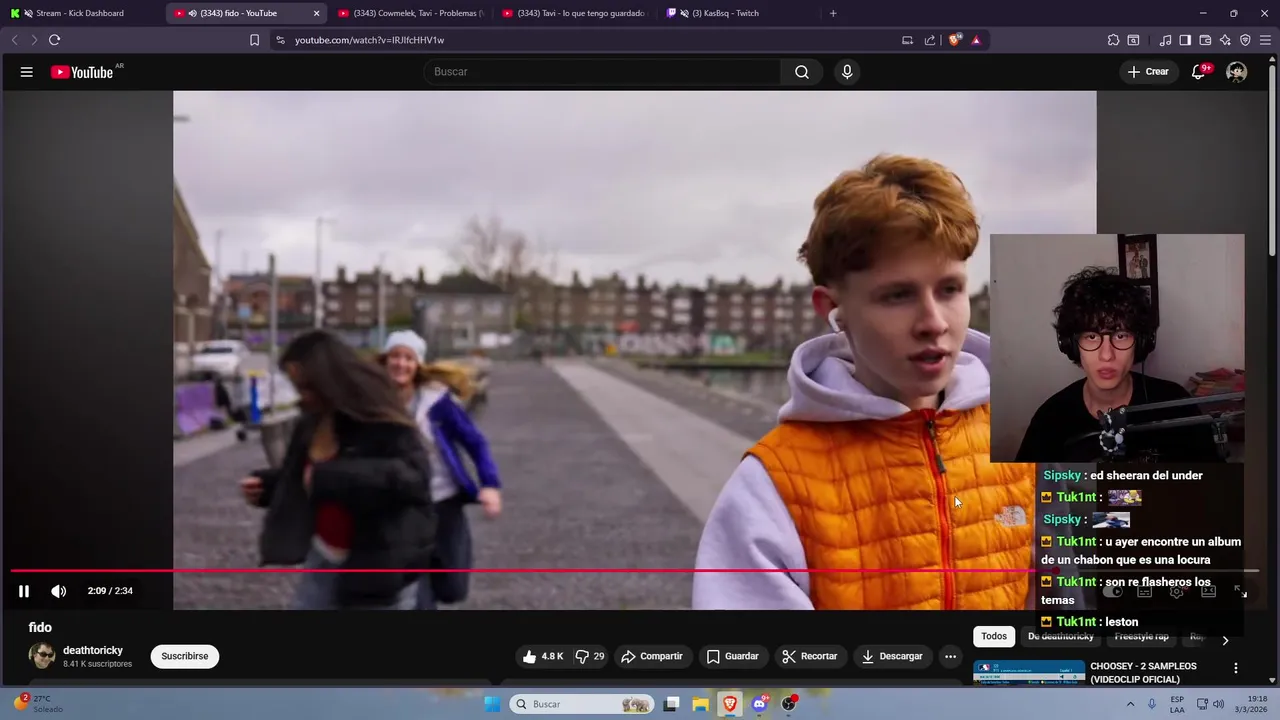Image resolution: width=1280 pixels, height=720 pixels.
Task: Open deathtoricky channel name link
Action: (x=93, y=651)
